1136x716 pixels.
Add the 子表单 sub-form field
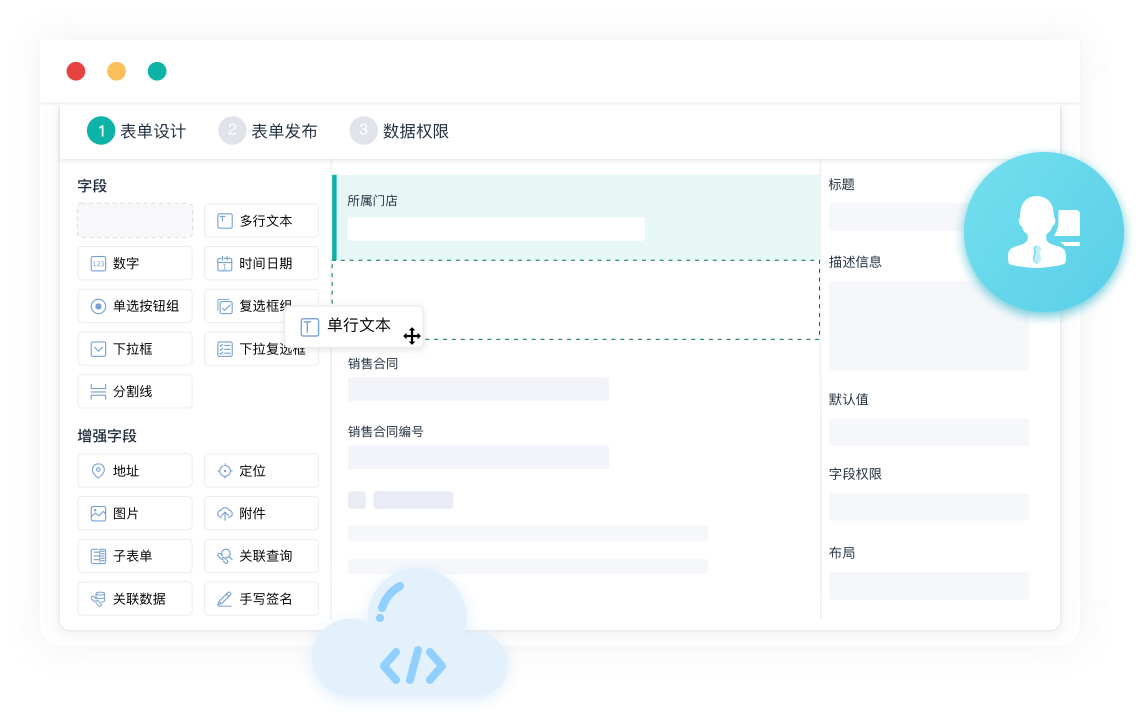[135, 556]
